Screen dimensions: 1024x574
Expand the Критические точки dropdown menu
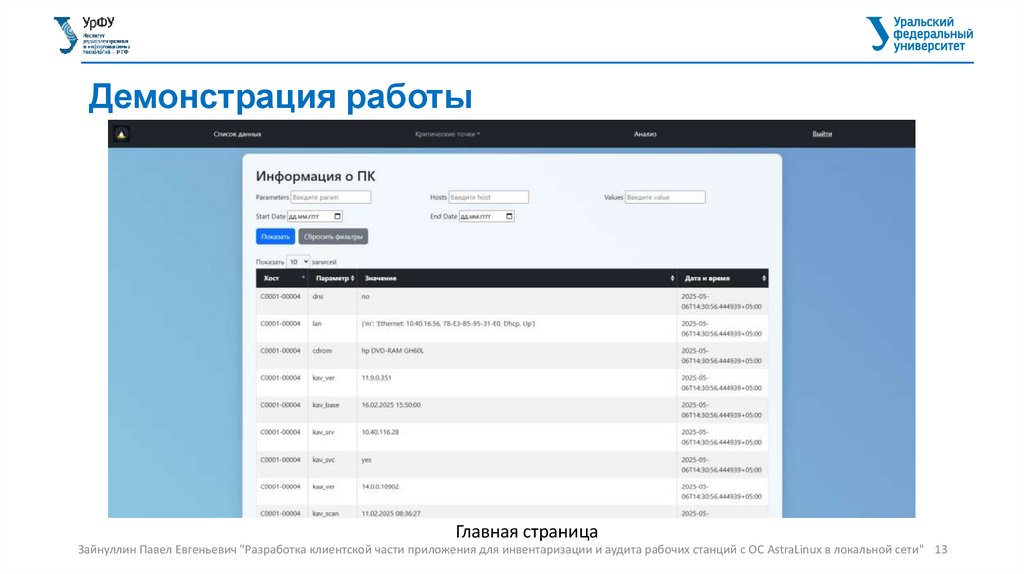[447, 134]
